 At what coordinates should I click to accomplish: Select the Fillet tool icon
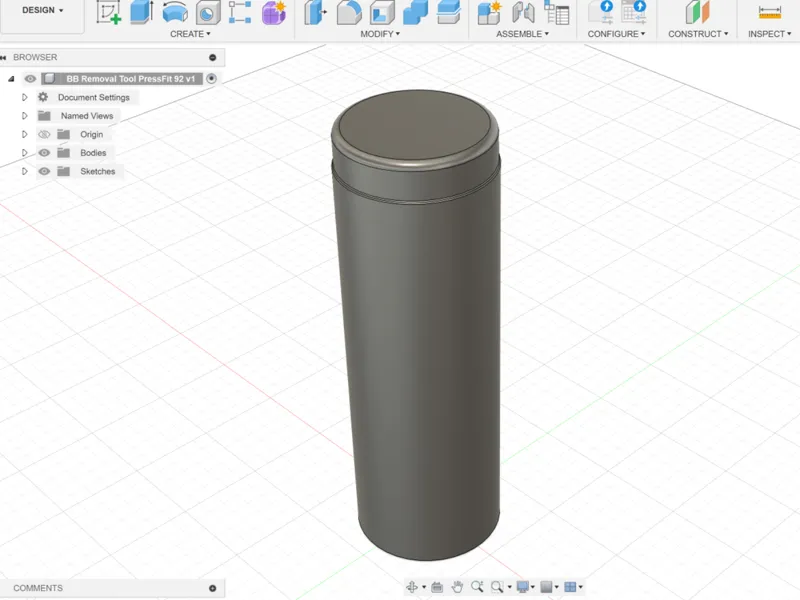[x=349, y=12]
